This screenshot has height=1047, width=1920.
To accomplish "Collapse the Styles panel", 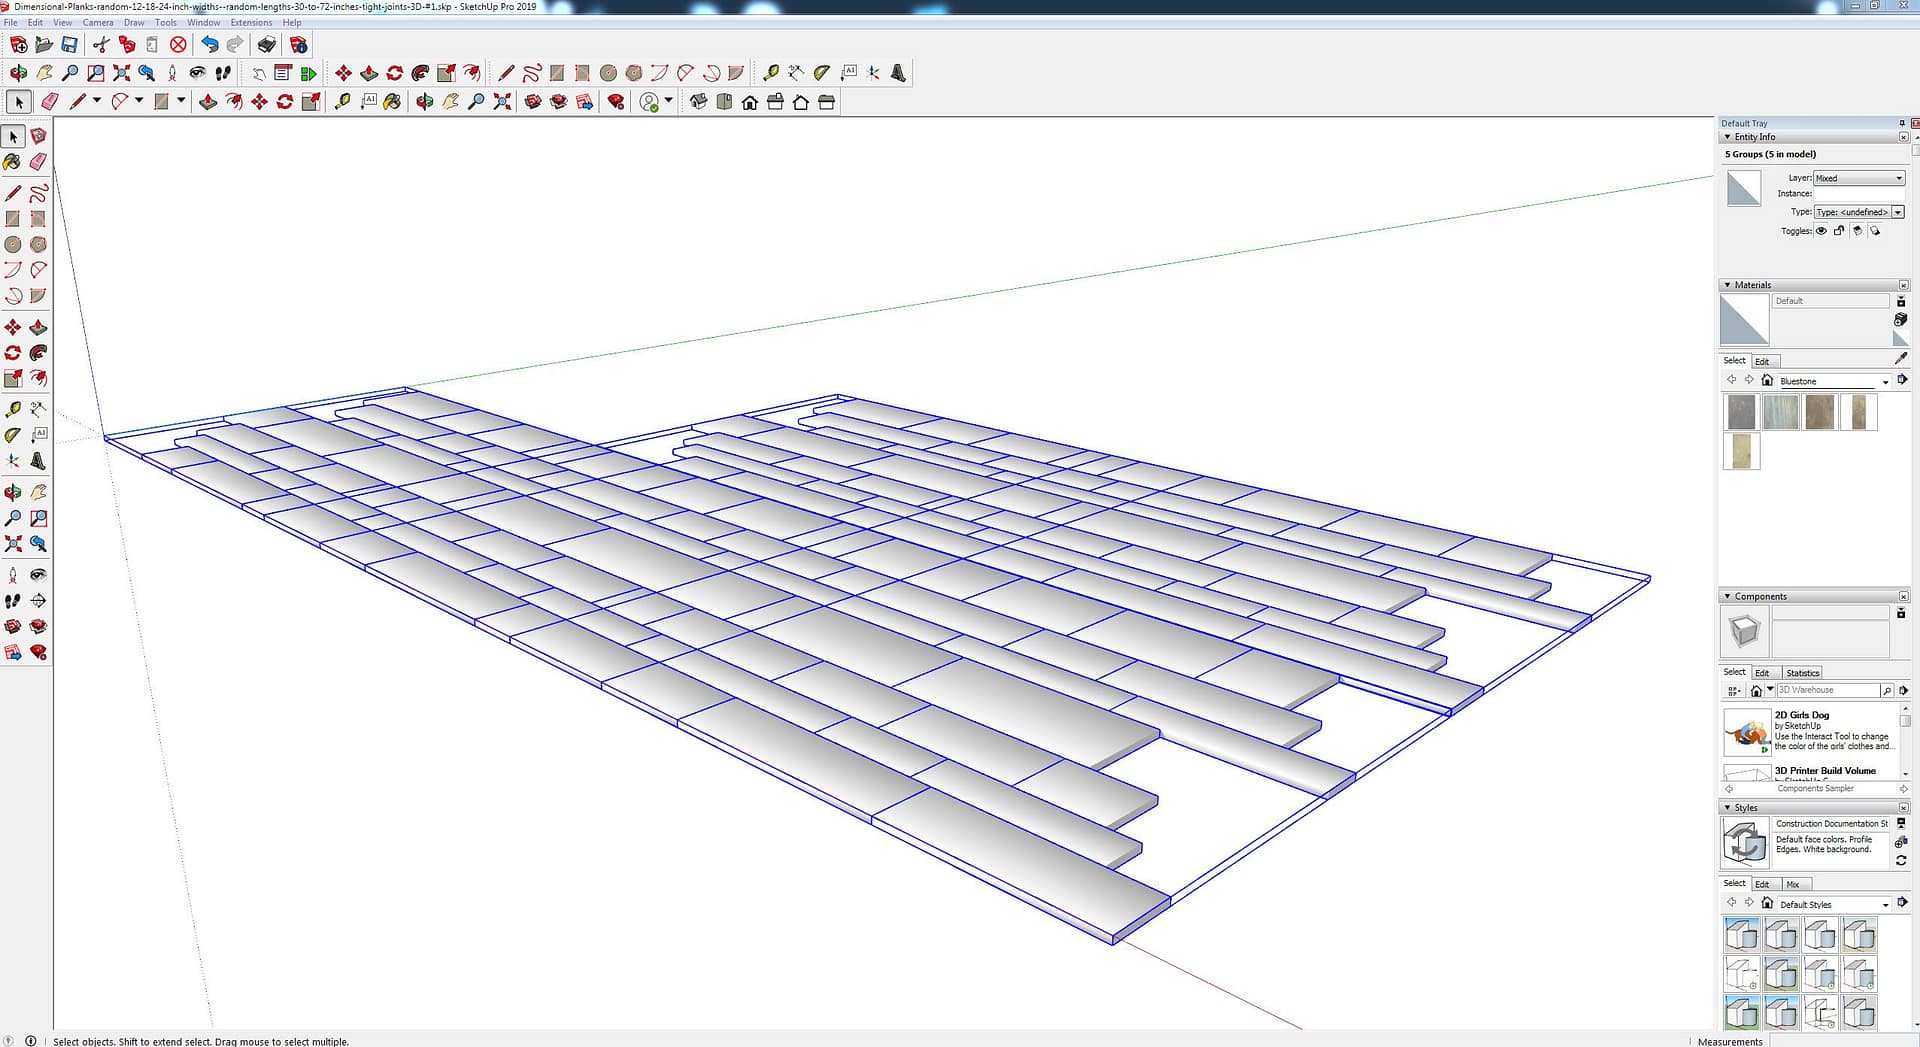I will (x=1727, y=808).
